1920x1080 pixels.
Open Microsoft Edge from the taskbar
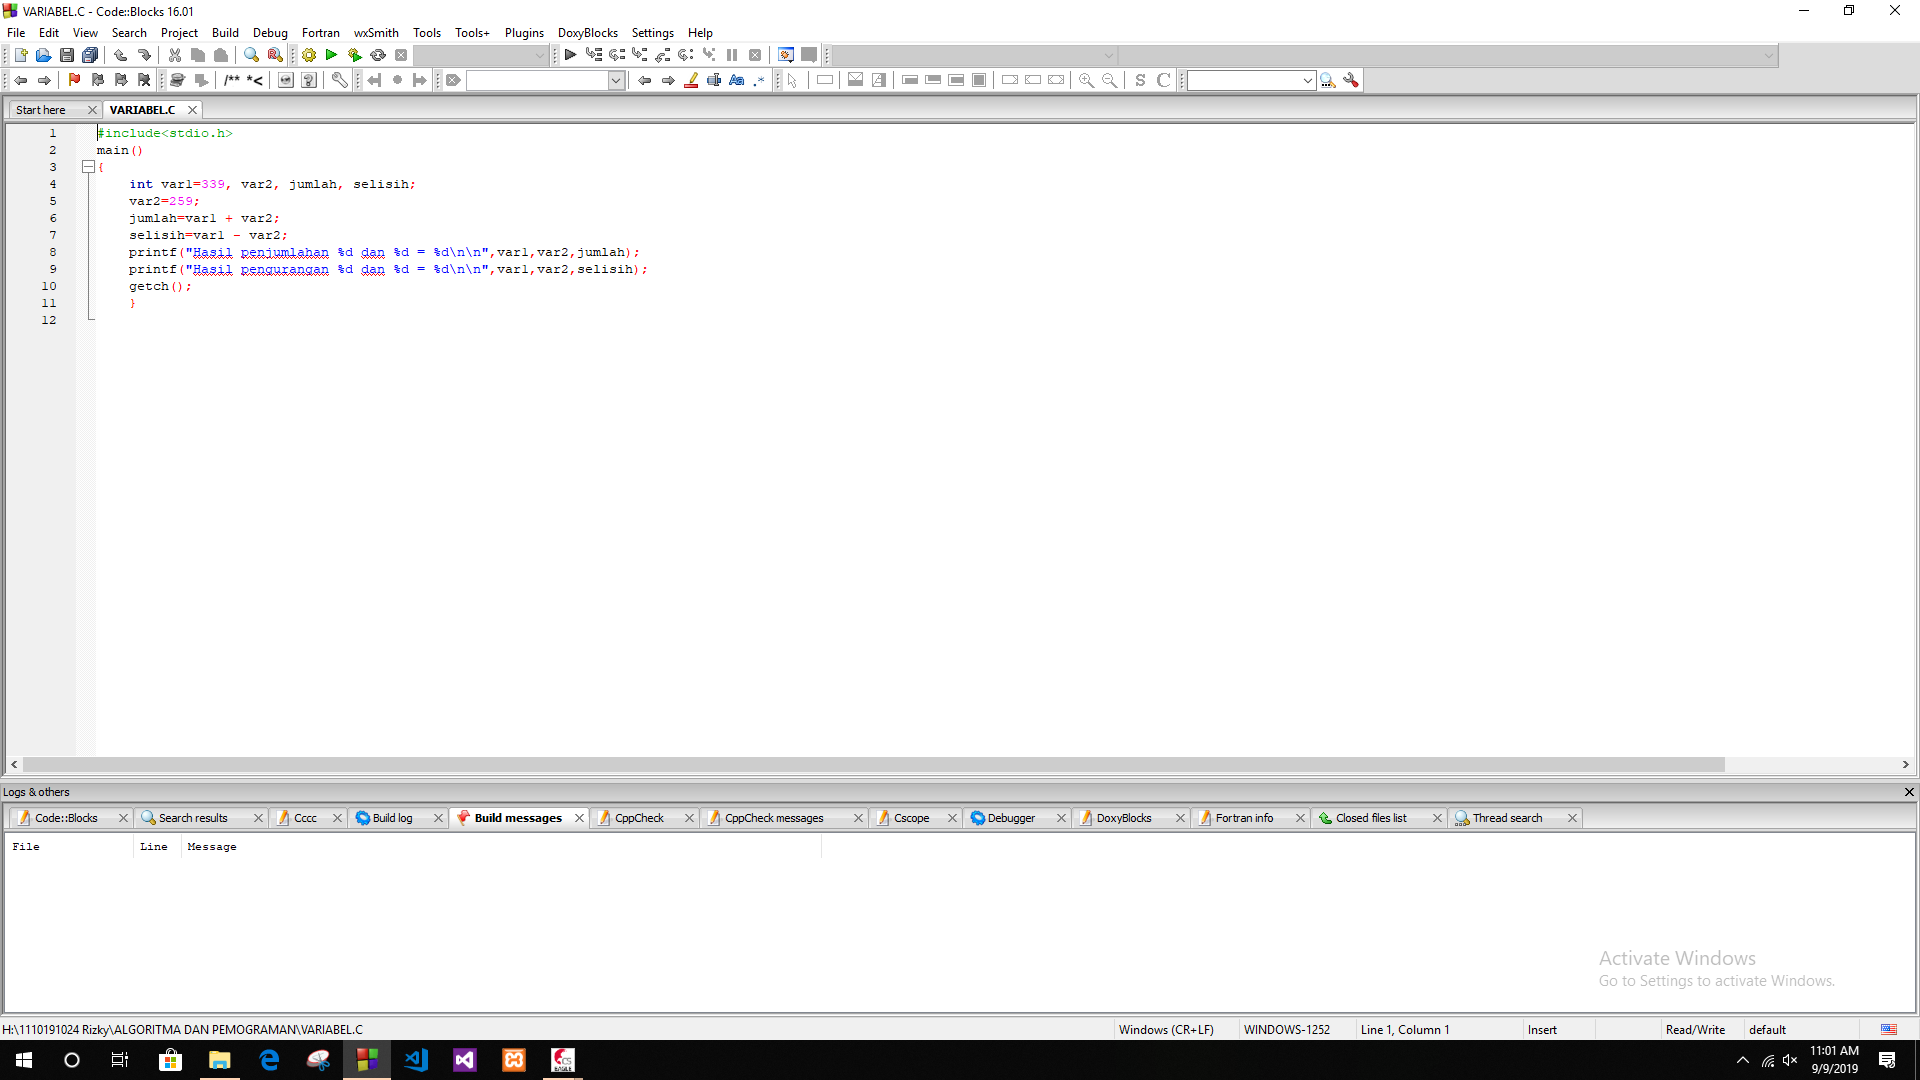(269, 1060)
